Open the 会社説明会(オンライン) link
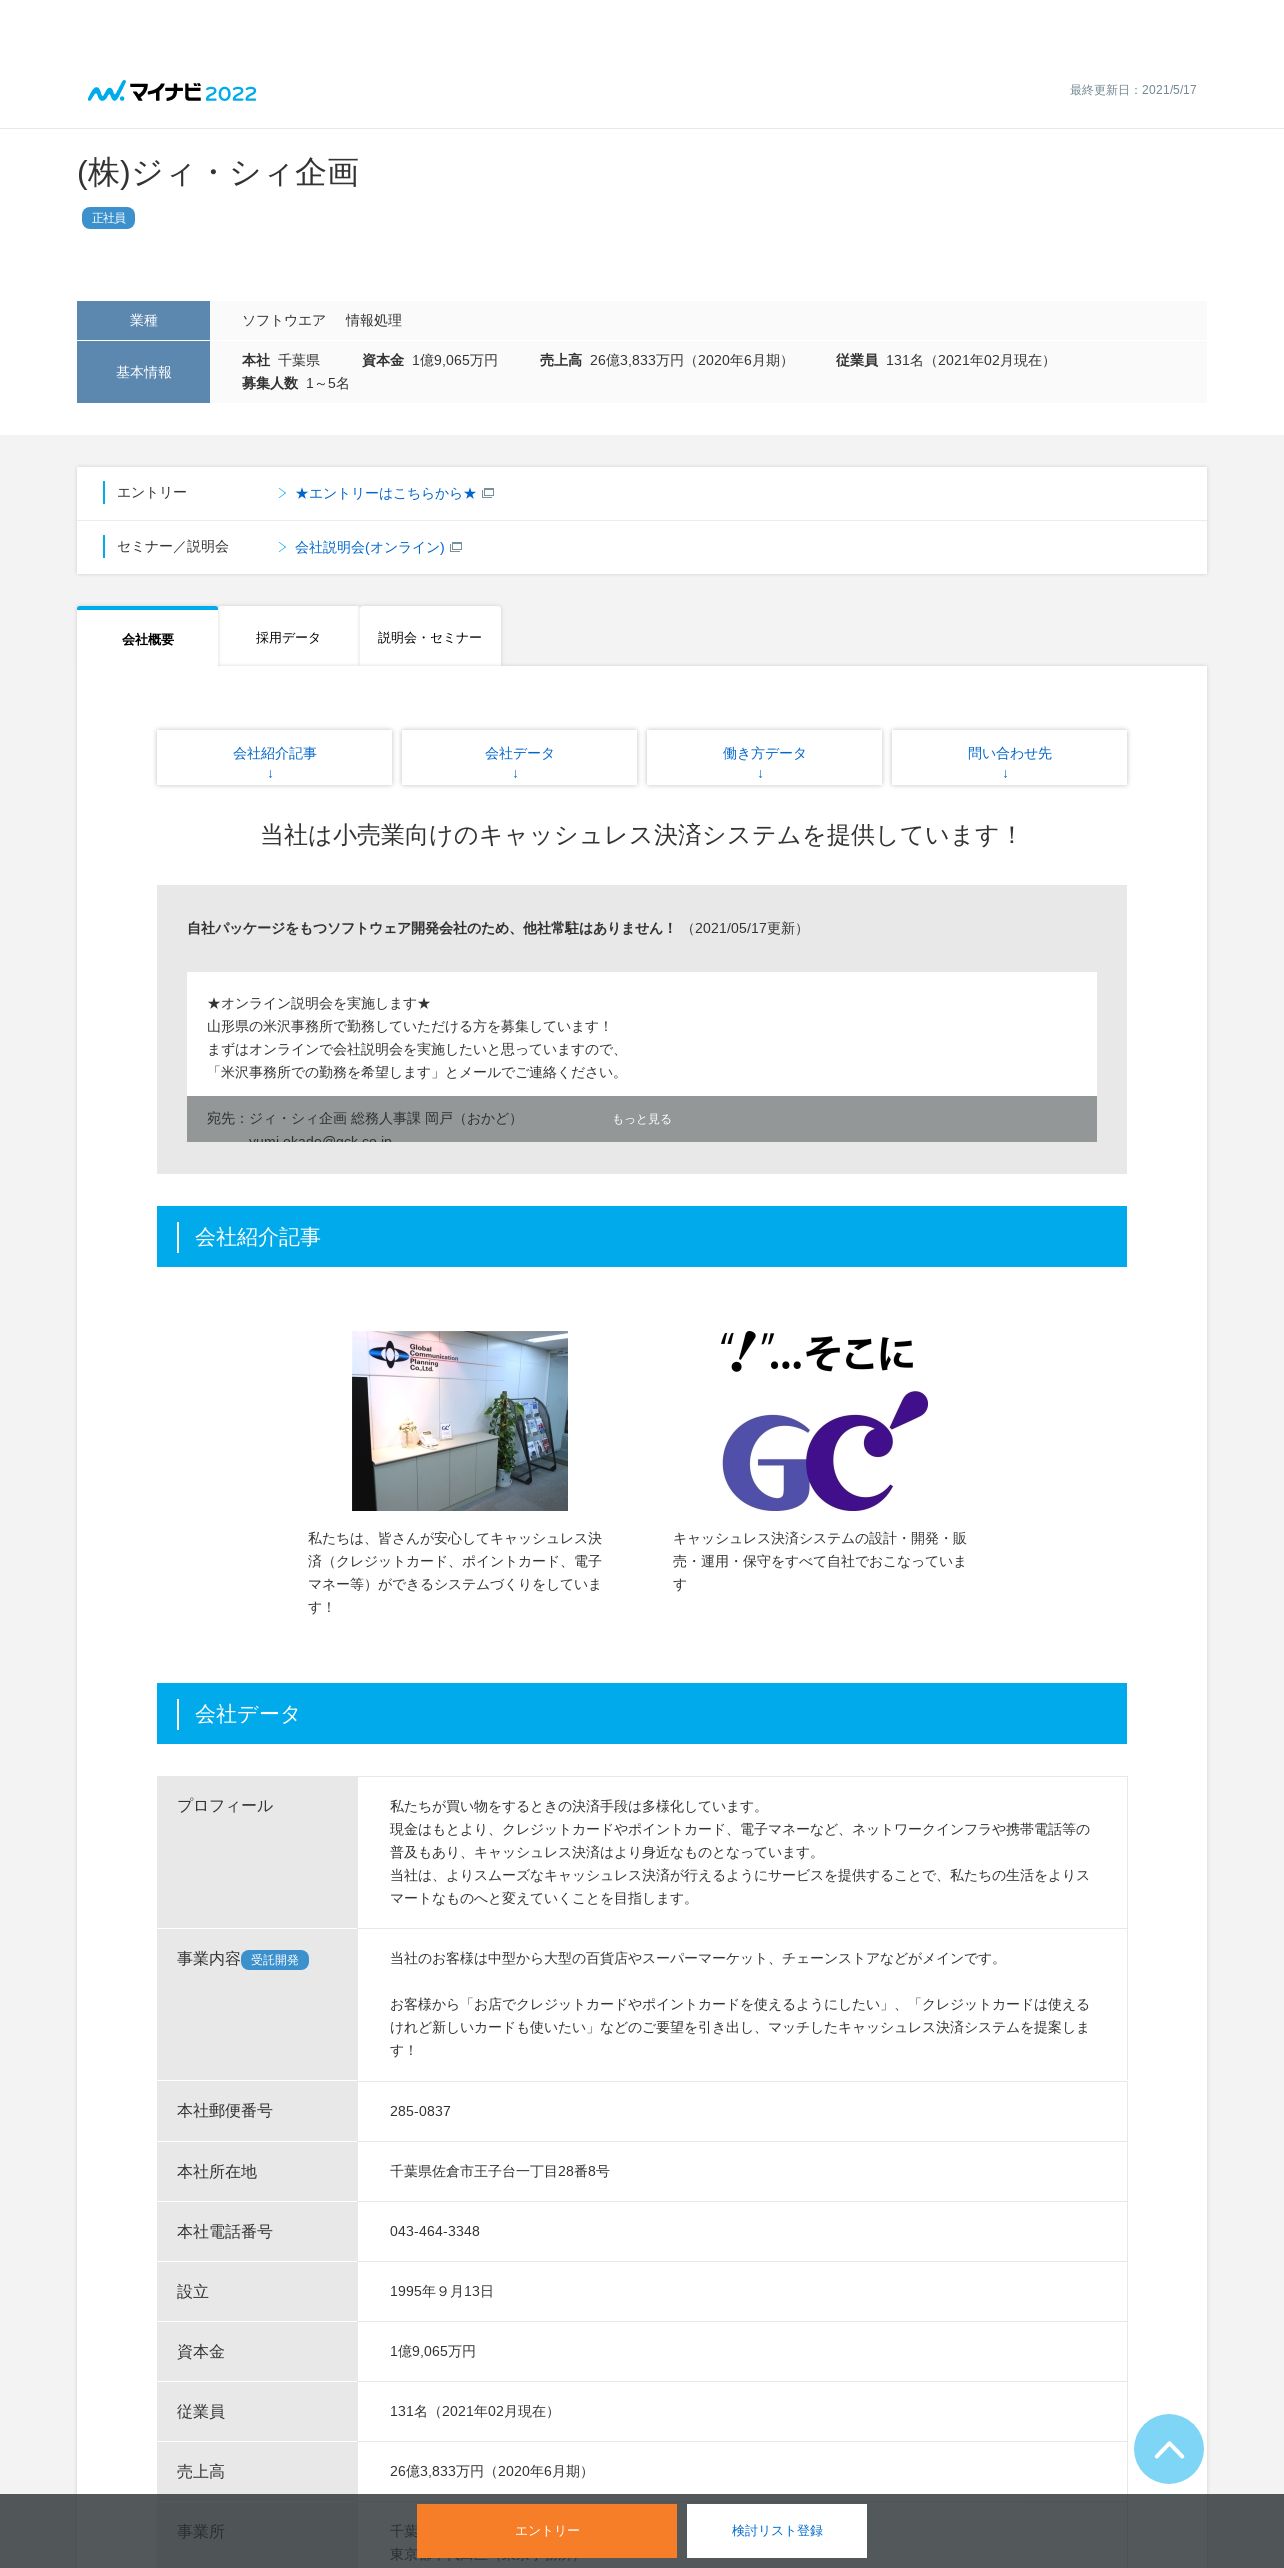Screen dimensions: 1284x2568 point(369,547)
